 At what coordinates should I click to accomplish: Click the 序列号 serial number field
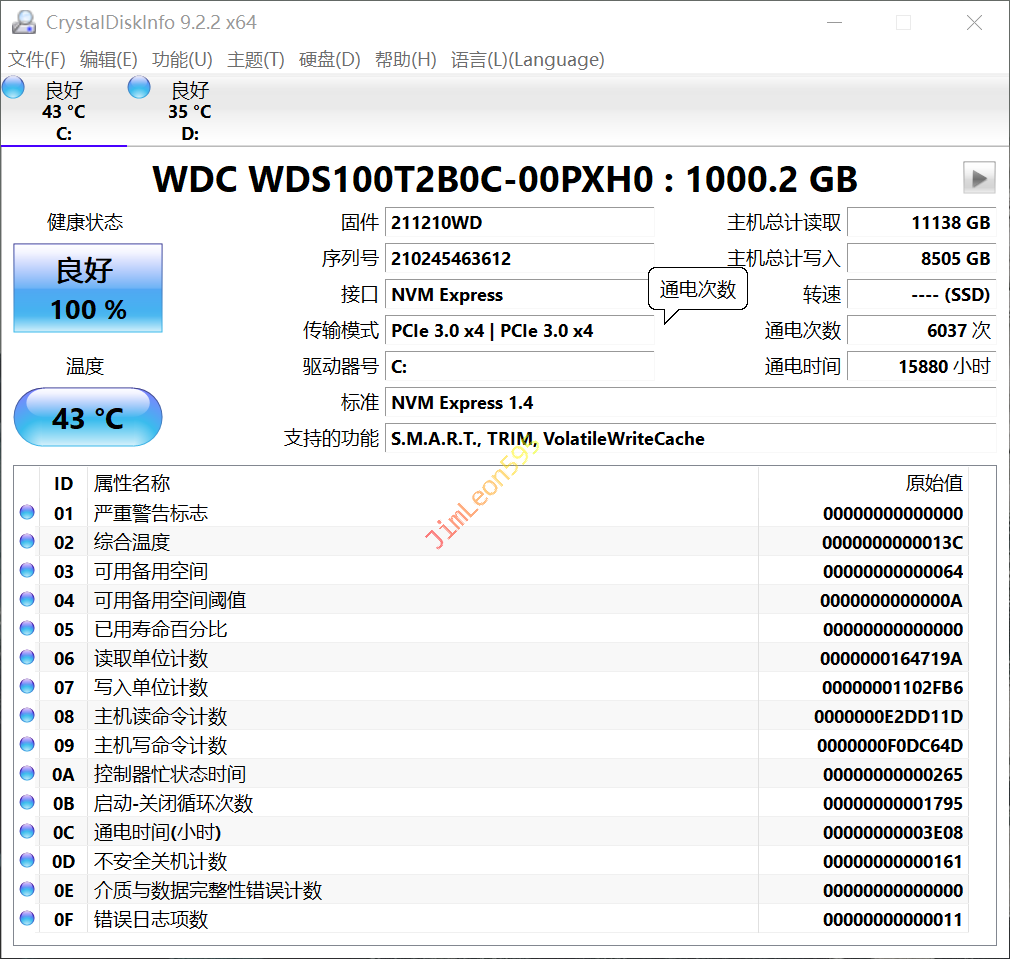tap(520, 259)
